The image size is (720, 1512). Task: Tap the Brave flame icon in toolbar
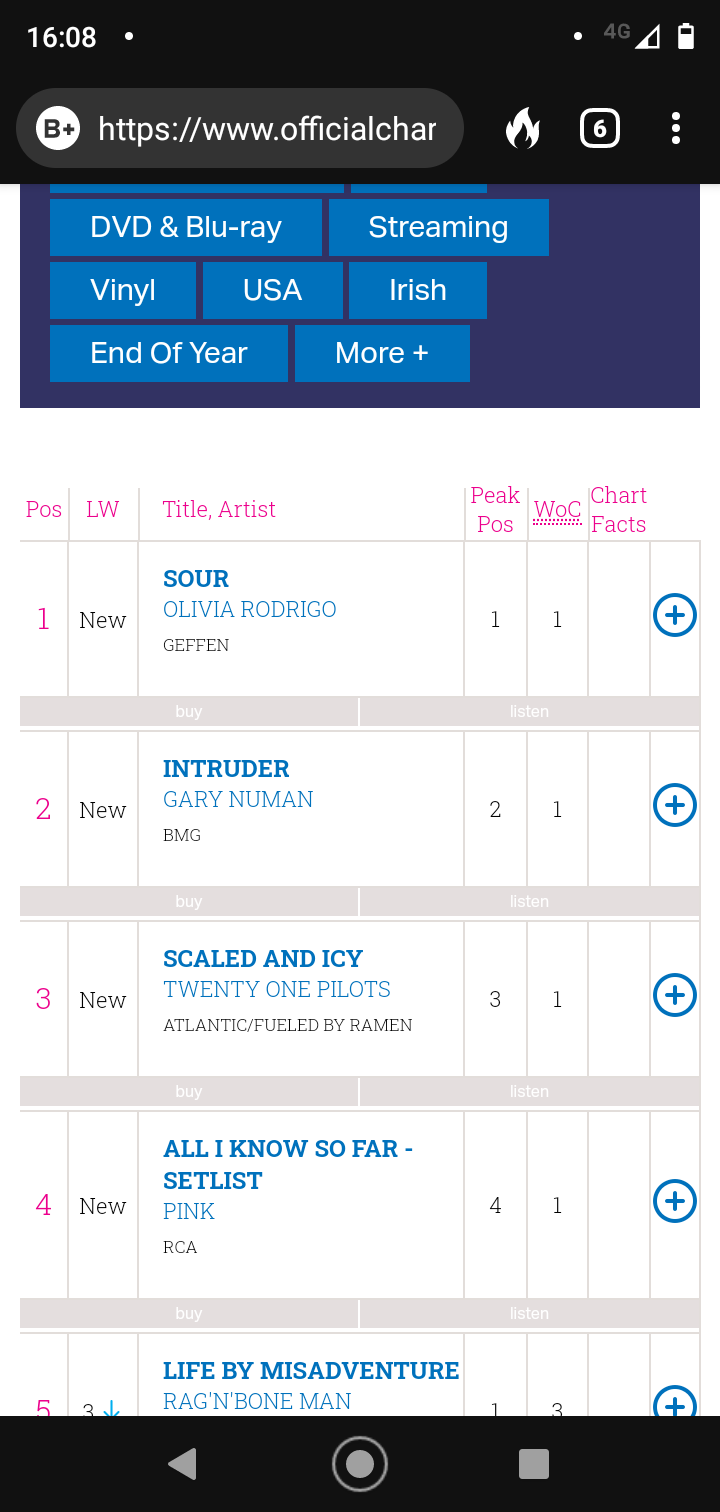click(x=522, y=129)
